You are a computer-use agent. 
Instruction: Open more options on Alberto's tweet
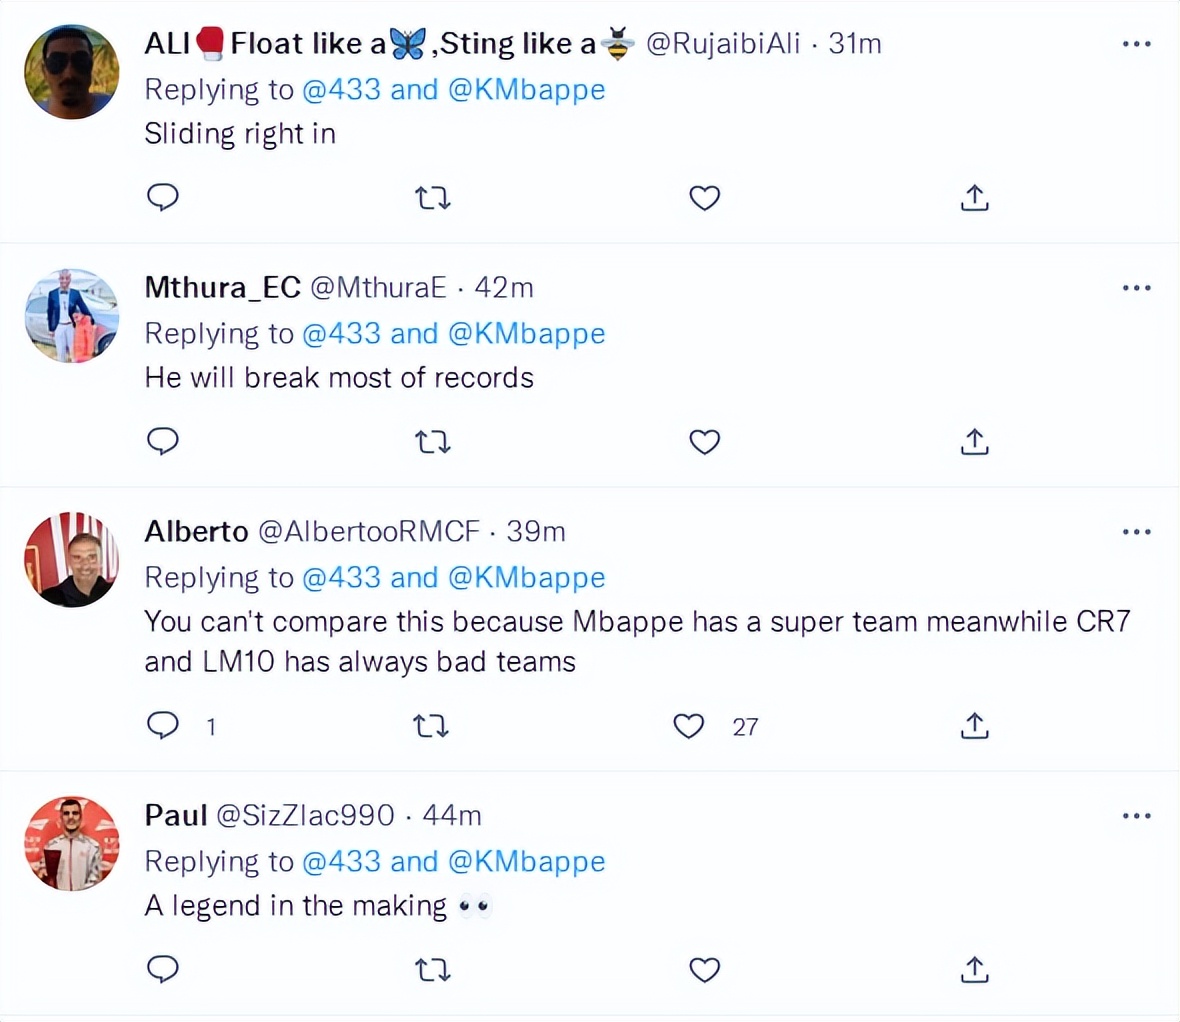1136,532
